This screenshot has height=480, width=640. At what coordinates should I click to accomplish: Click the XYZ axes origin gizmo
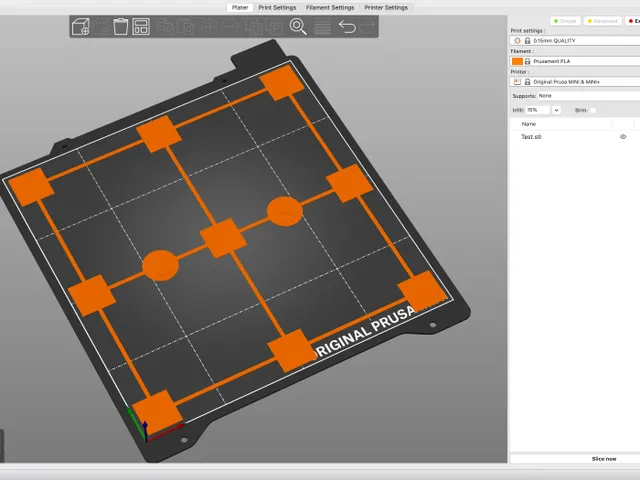click(145, 437)
